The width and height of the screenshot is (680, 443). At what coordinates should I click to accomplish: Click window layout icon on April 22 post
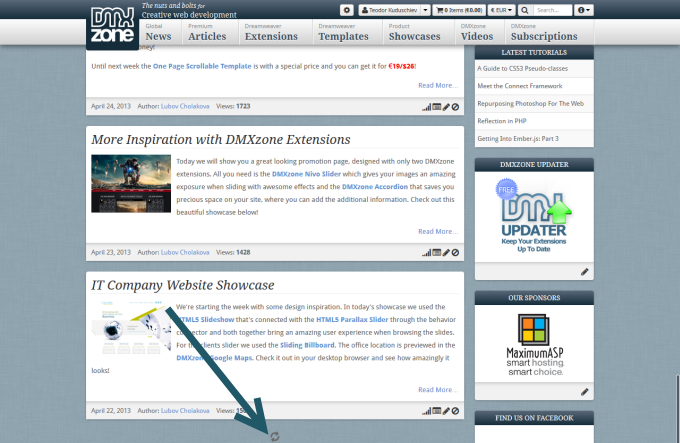click(x=437, y=411)
